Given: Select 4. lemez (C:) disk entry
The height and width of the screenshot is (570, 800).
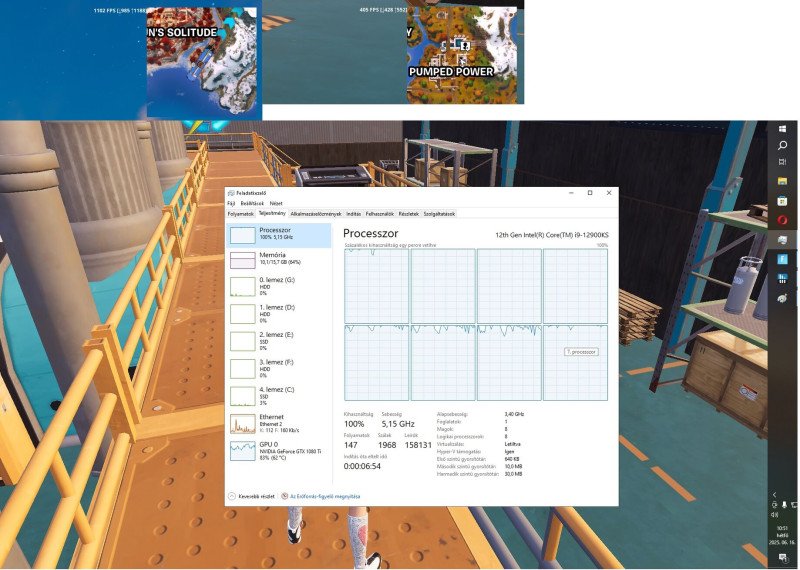Looking at the screenshot, I should [x=279, y=396].
